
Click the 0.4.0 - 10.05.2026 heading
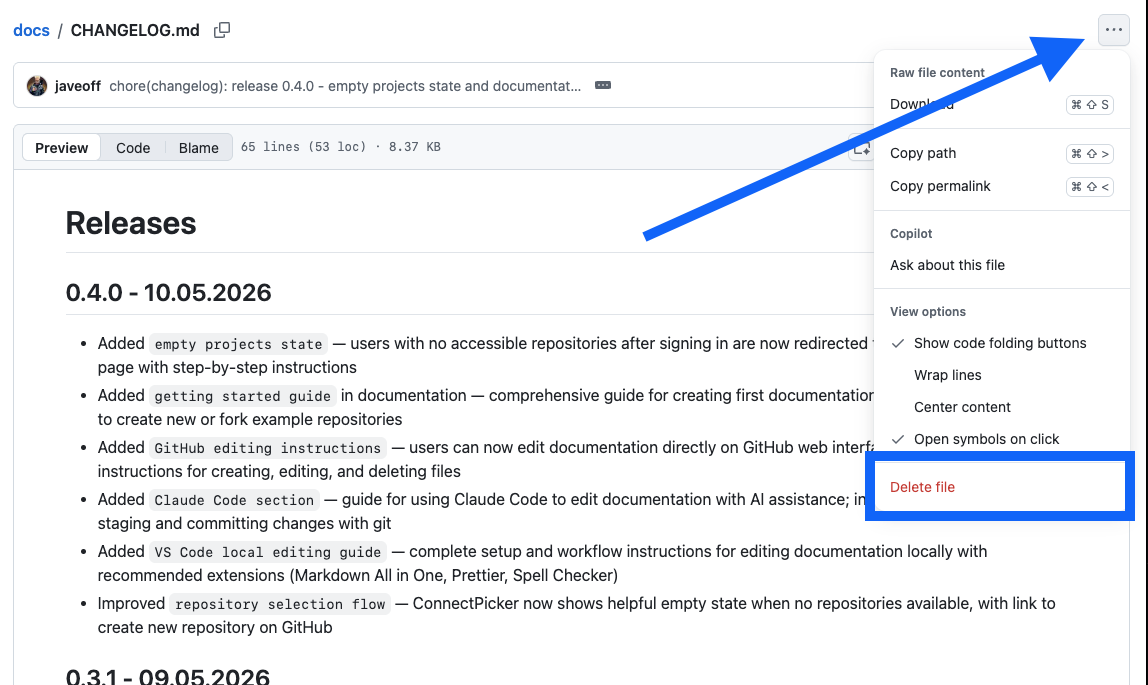[168, 293]
